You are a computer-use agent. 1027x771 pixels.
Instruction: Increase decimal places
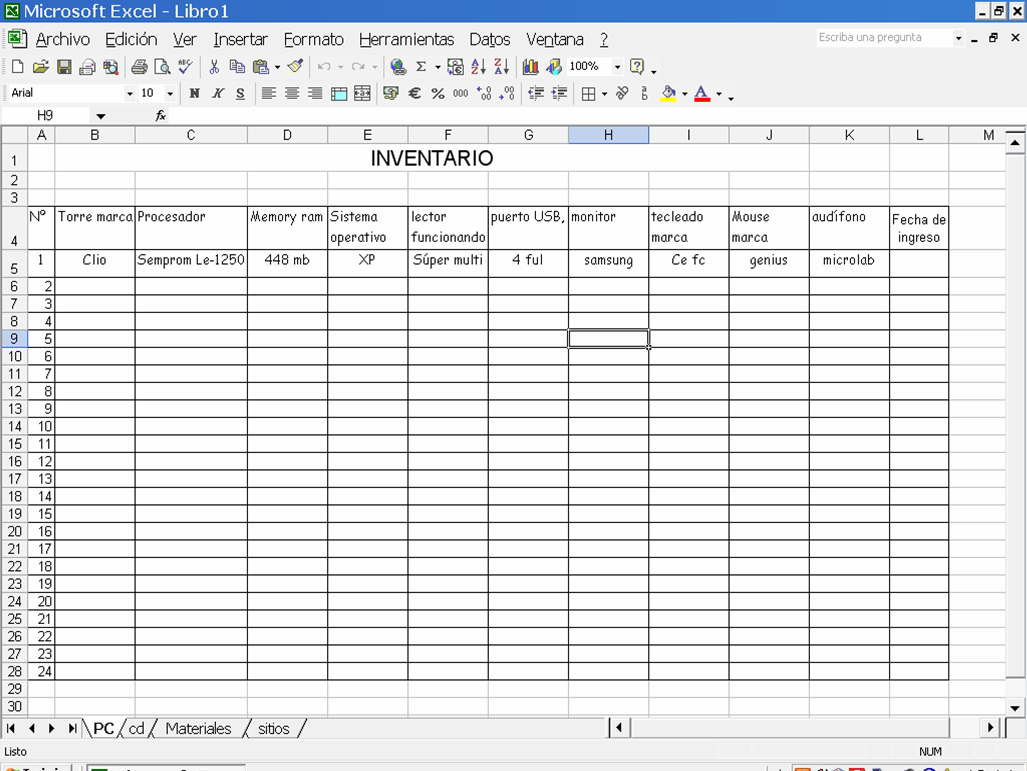(484, 94)
